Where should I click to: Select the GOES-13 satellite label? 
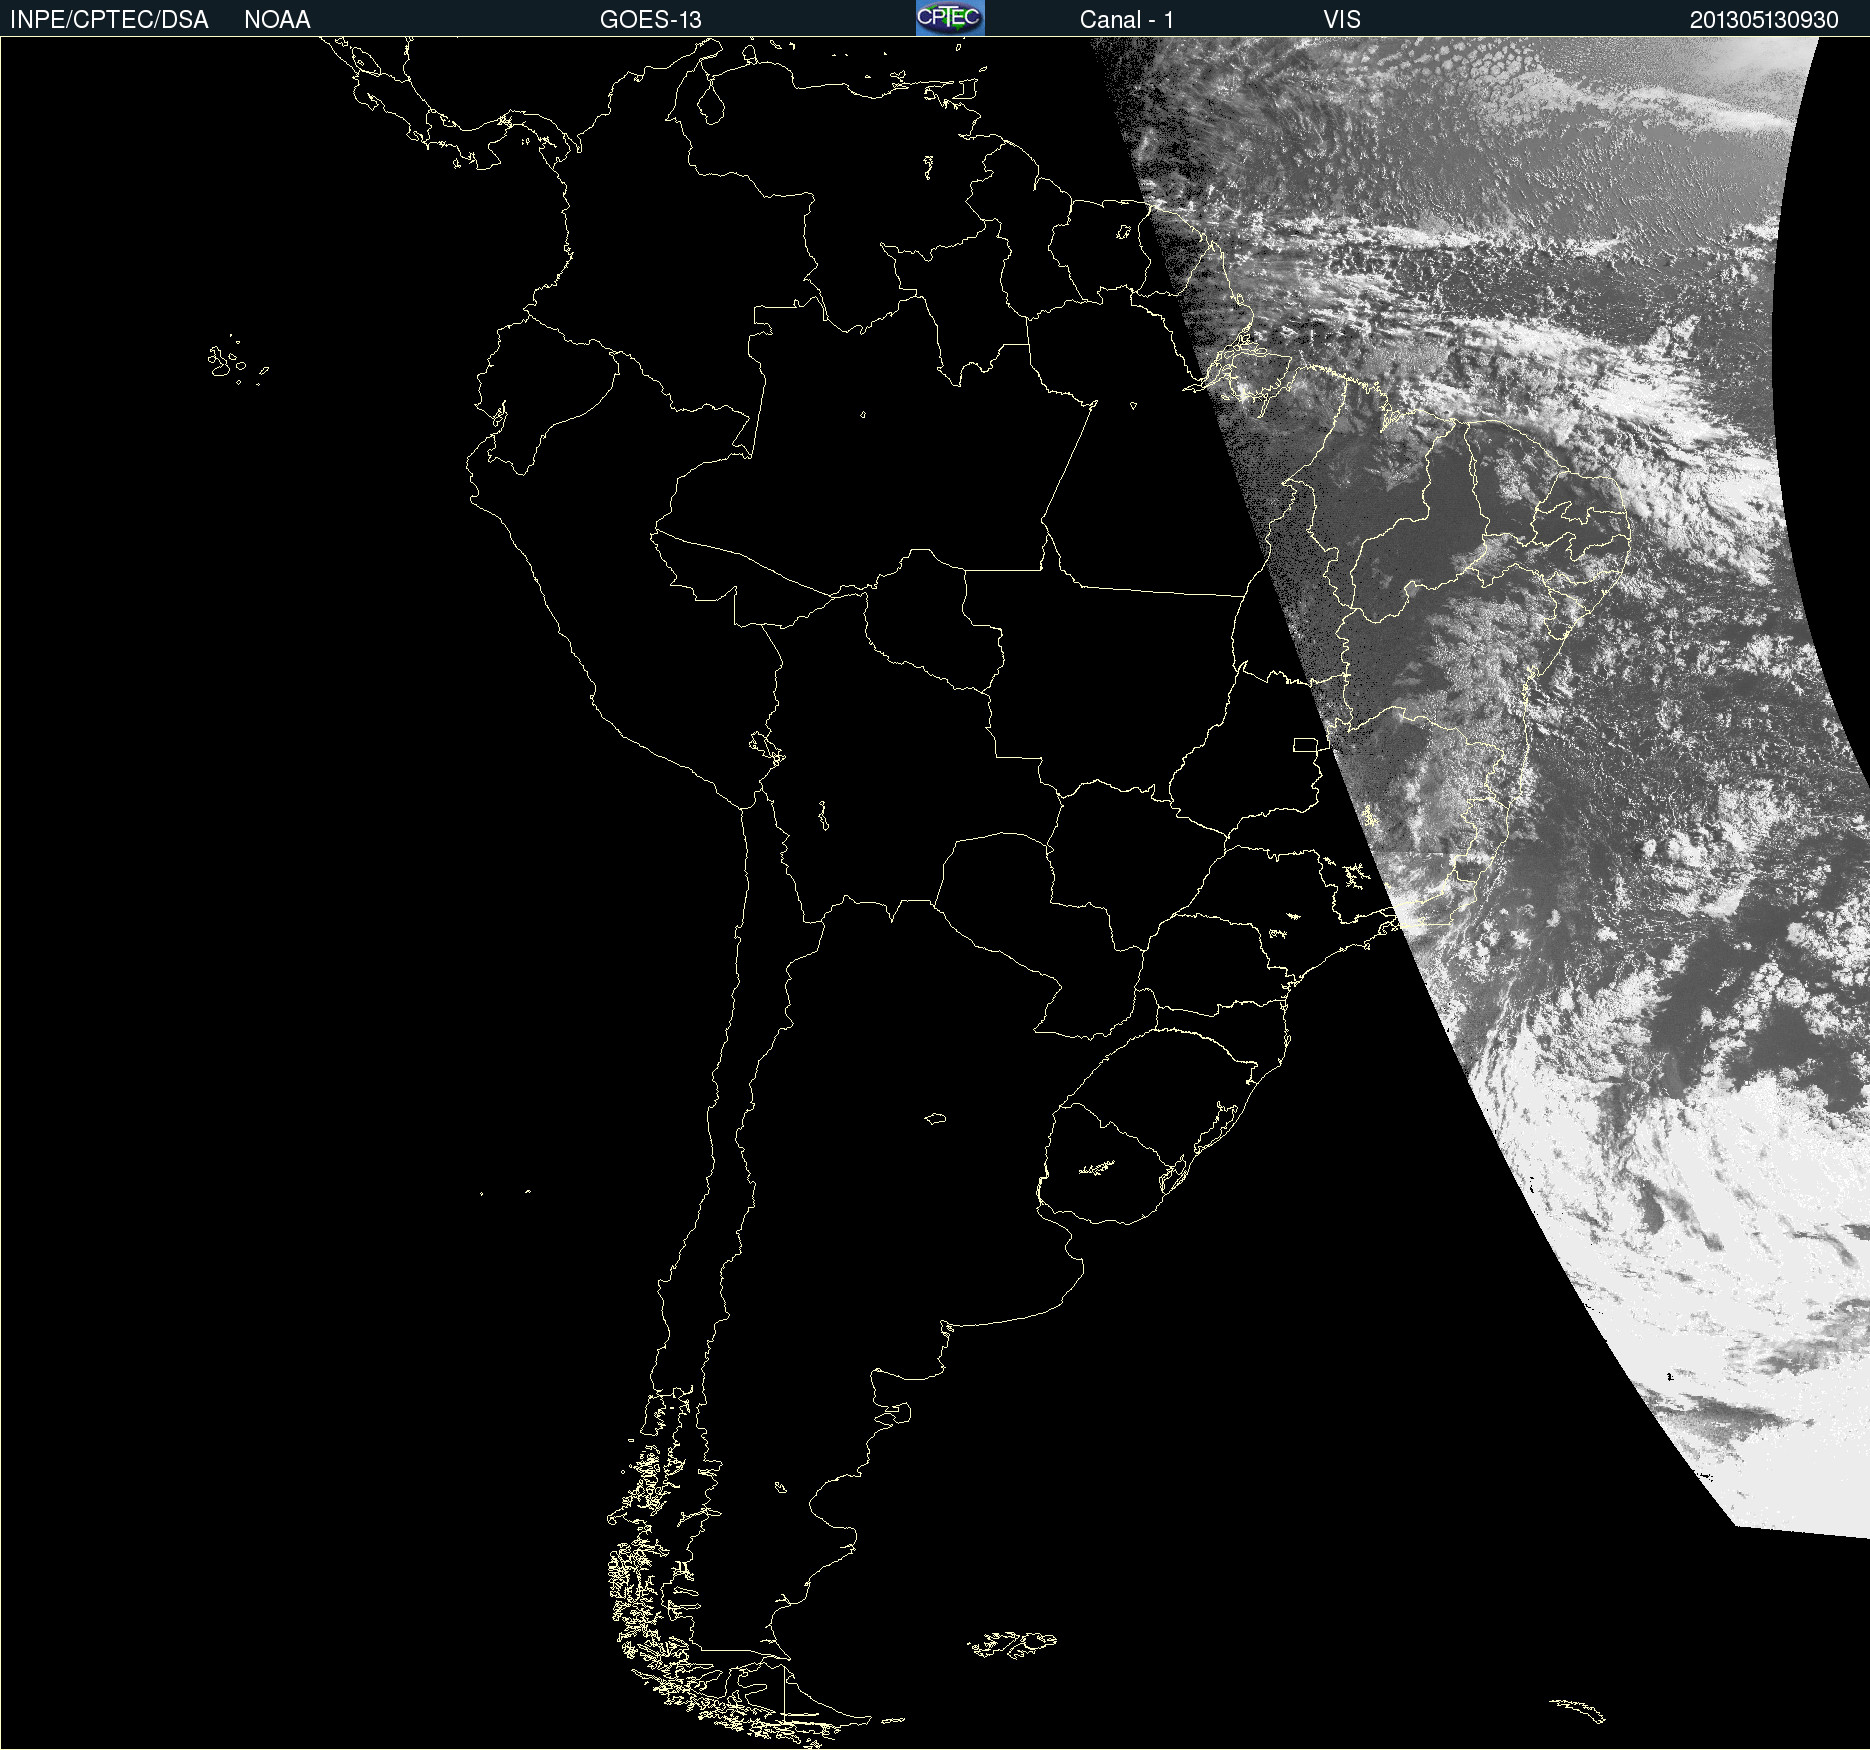pos(651,20)
